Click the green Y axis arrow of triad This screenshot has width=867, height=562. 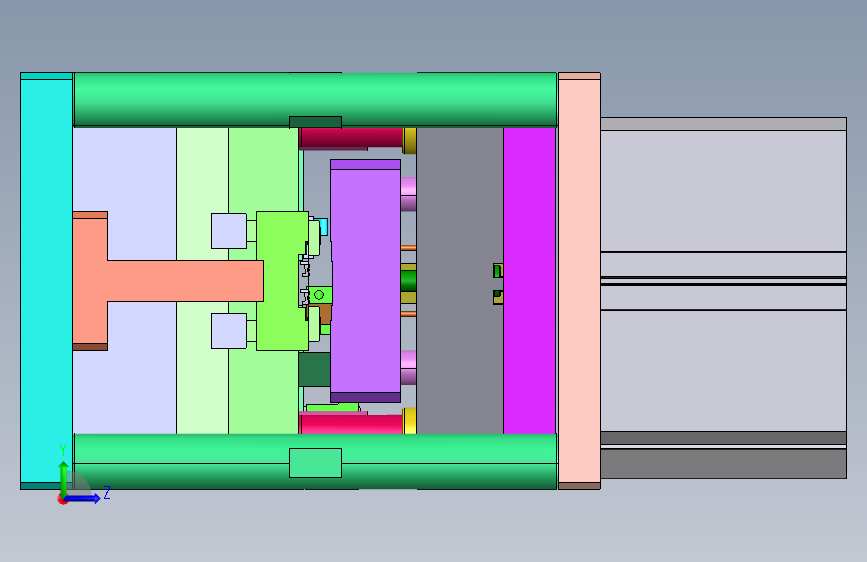[64, 478]
